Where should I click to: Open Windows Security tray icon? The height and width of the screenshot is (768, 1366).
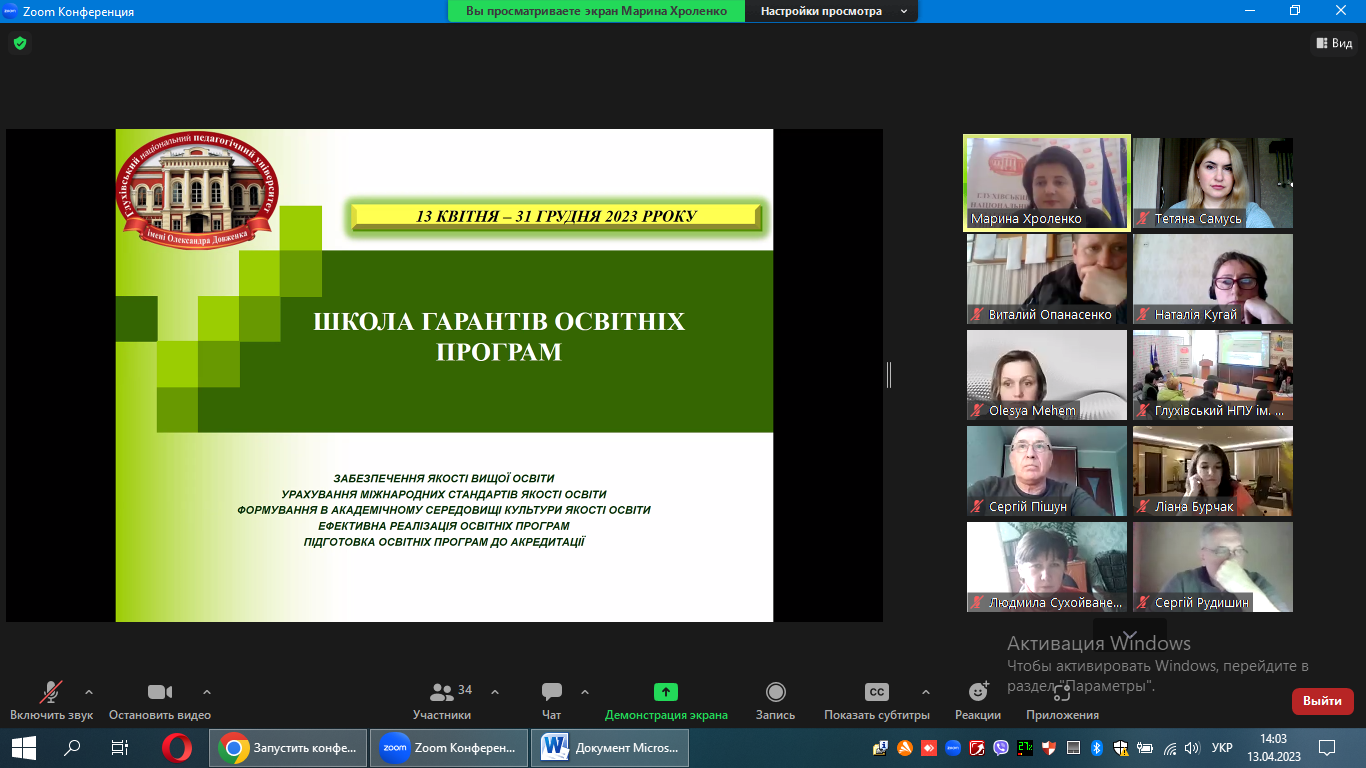click(x=1121, y=747)
